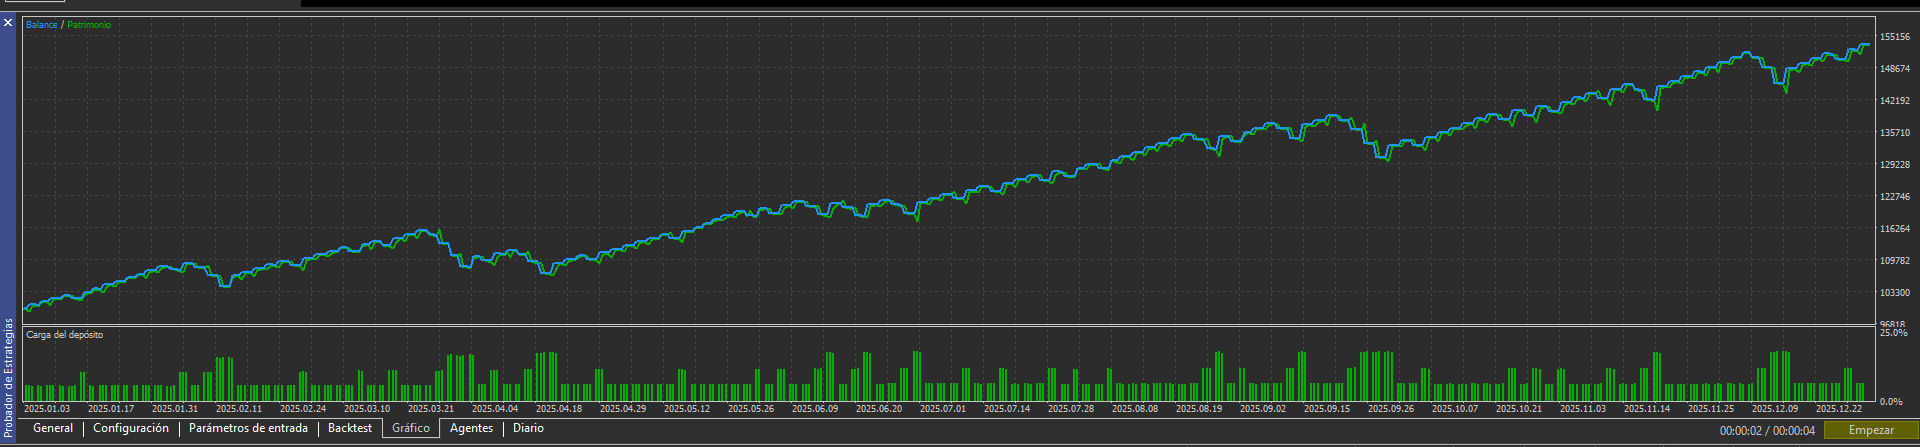Click the 2025.04.29 date label

coord(623,409)
